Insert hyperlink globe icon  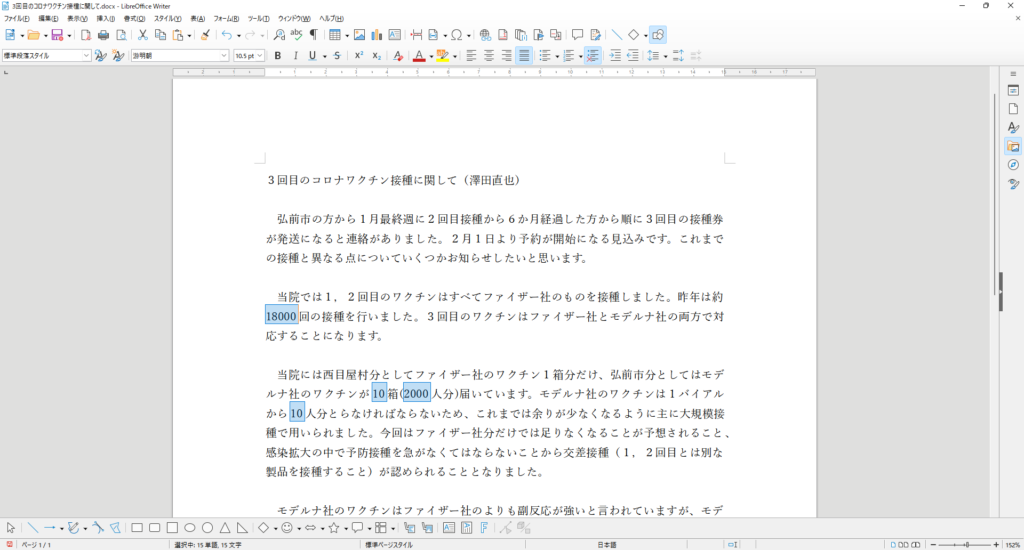coord(485,35)
